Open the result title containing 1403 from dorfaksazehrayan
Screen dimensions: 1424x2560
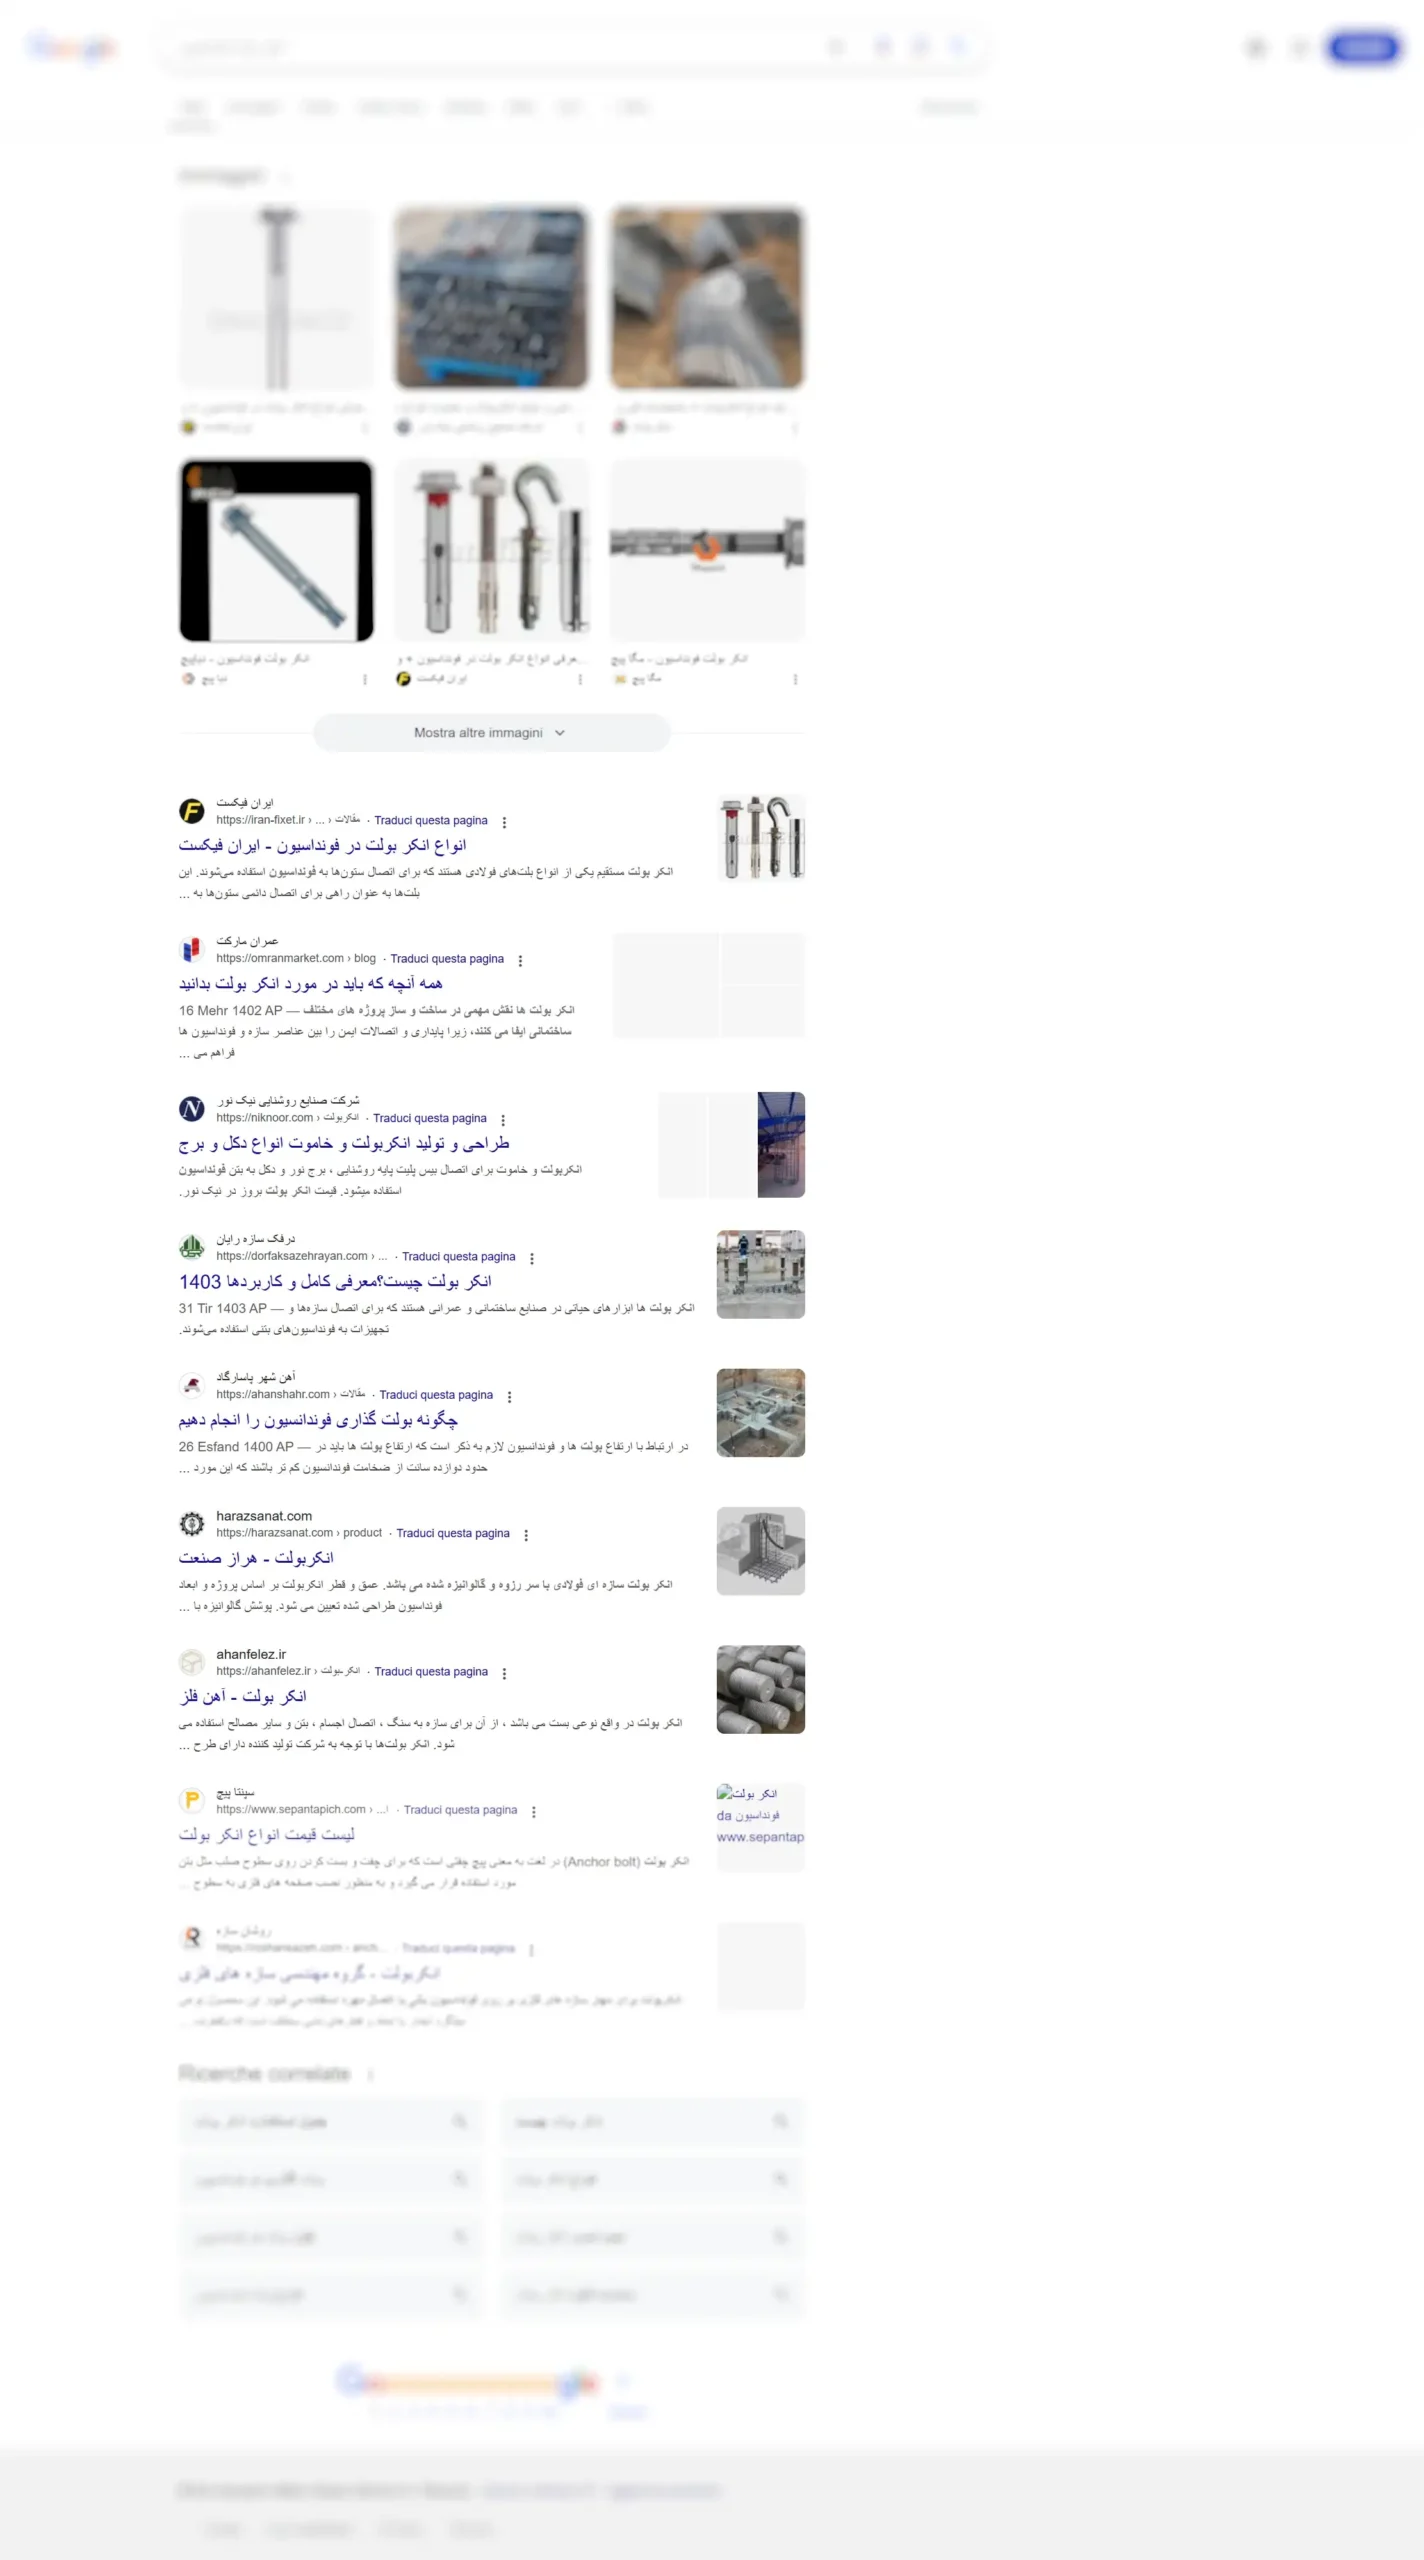(x=335, y=1282)
